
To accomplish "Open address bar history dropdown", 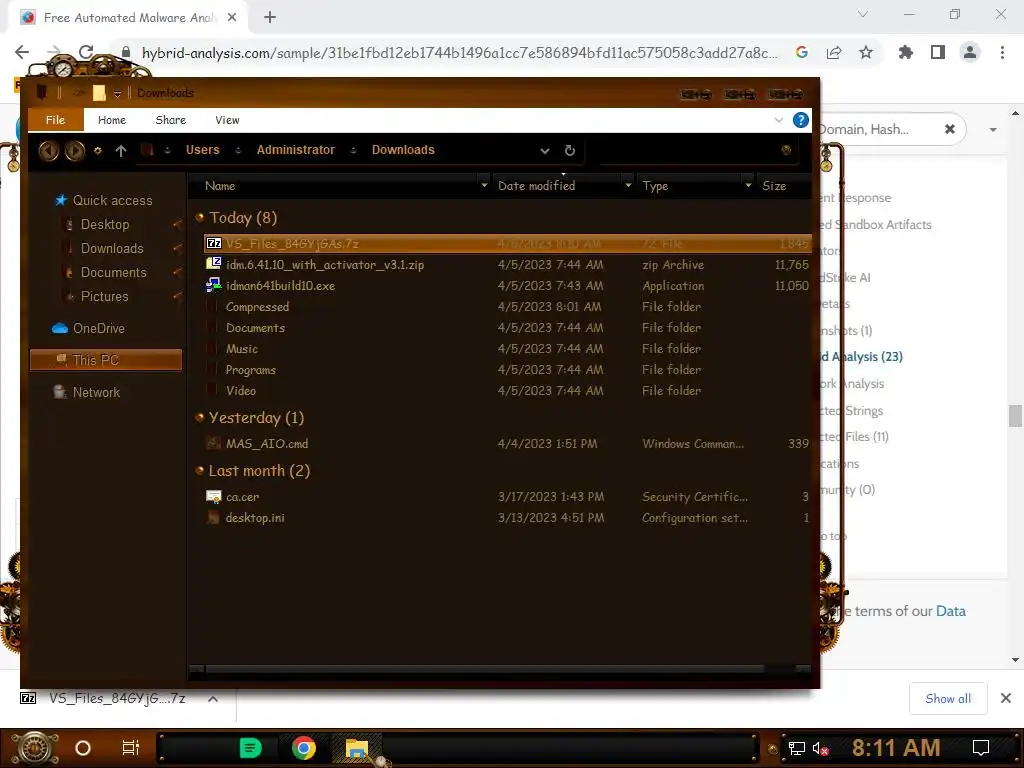I will coord(545,151).
